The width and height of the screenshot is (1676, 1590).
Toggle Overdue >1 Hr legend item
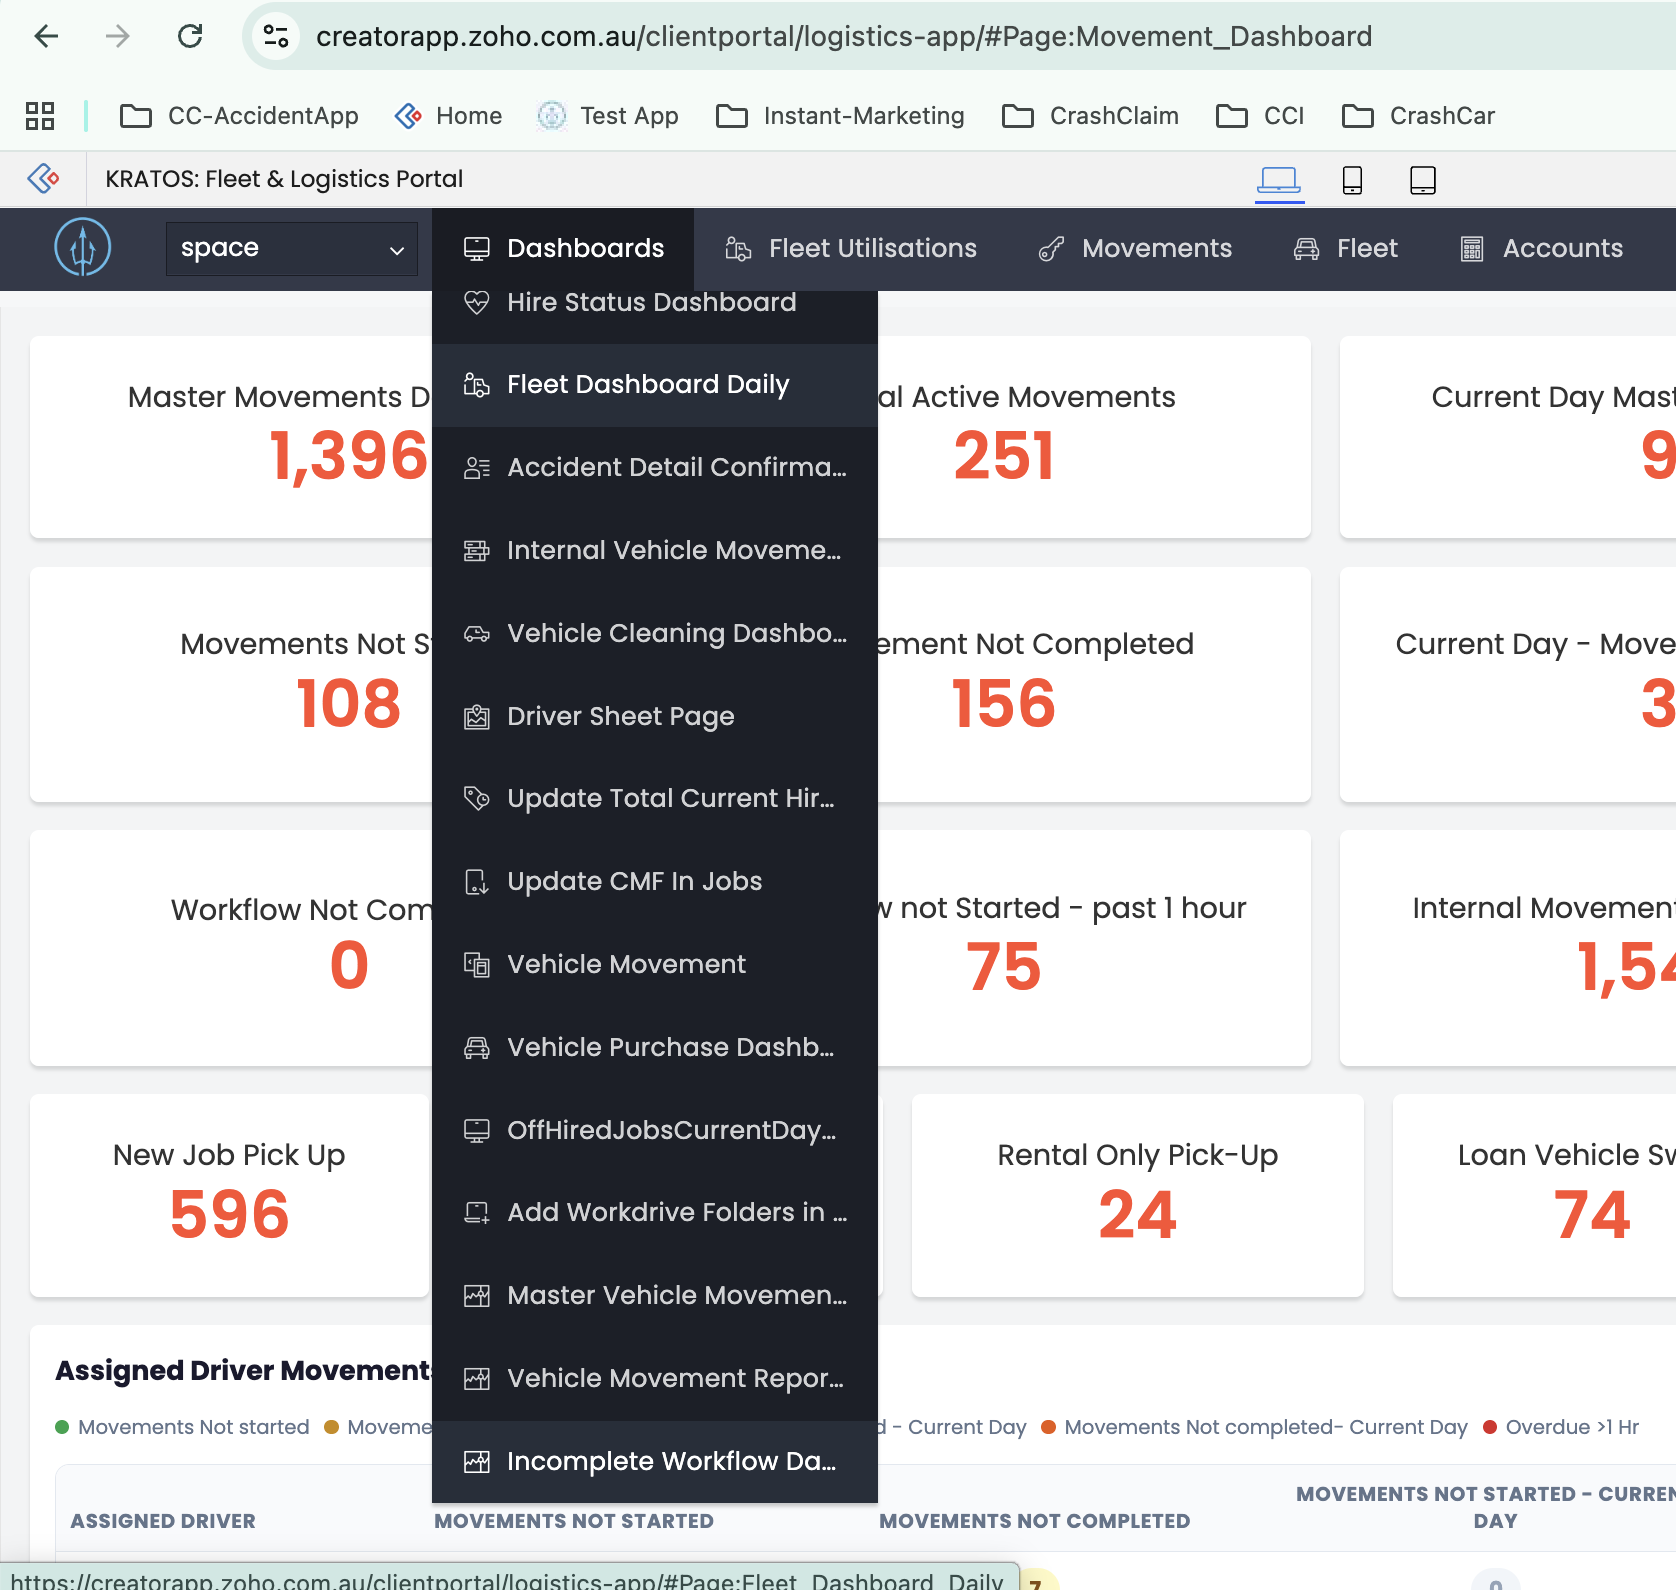pos(1561,1427)
